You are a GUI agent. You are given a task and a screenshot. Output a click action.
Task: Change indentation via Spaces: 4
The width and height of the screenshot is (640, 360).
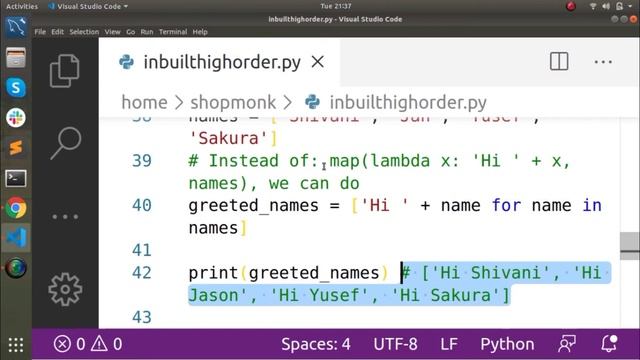[x=316, y=344]
